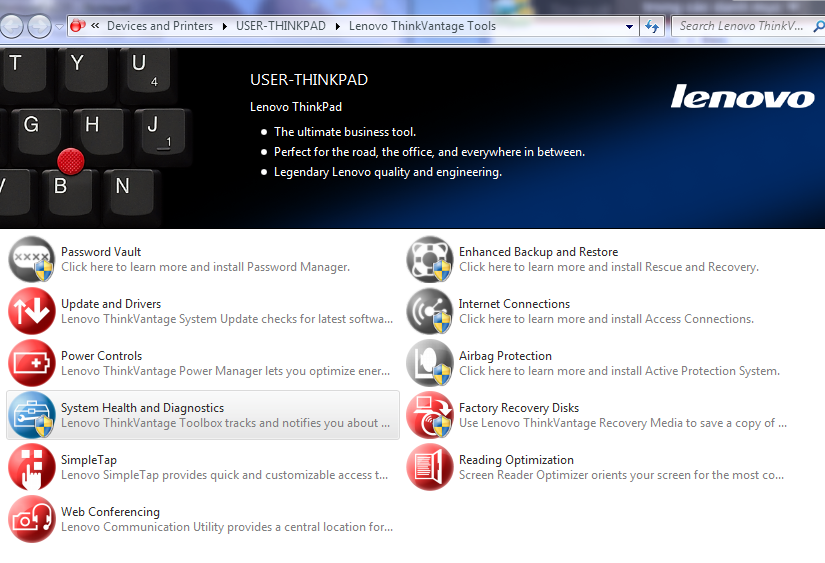
Task: Click the Password Vault title text
Action: pos(101,252)
